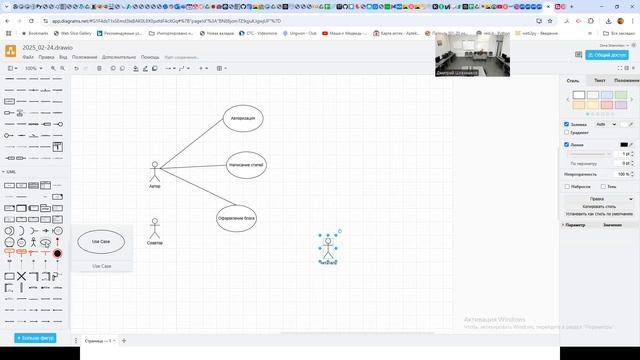
Task: Open the 100% zoom level dropdown
Action: [33, 69]
